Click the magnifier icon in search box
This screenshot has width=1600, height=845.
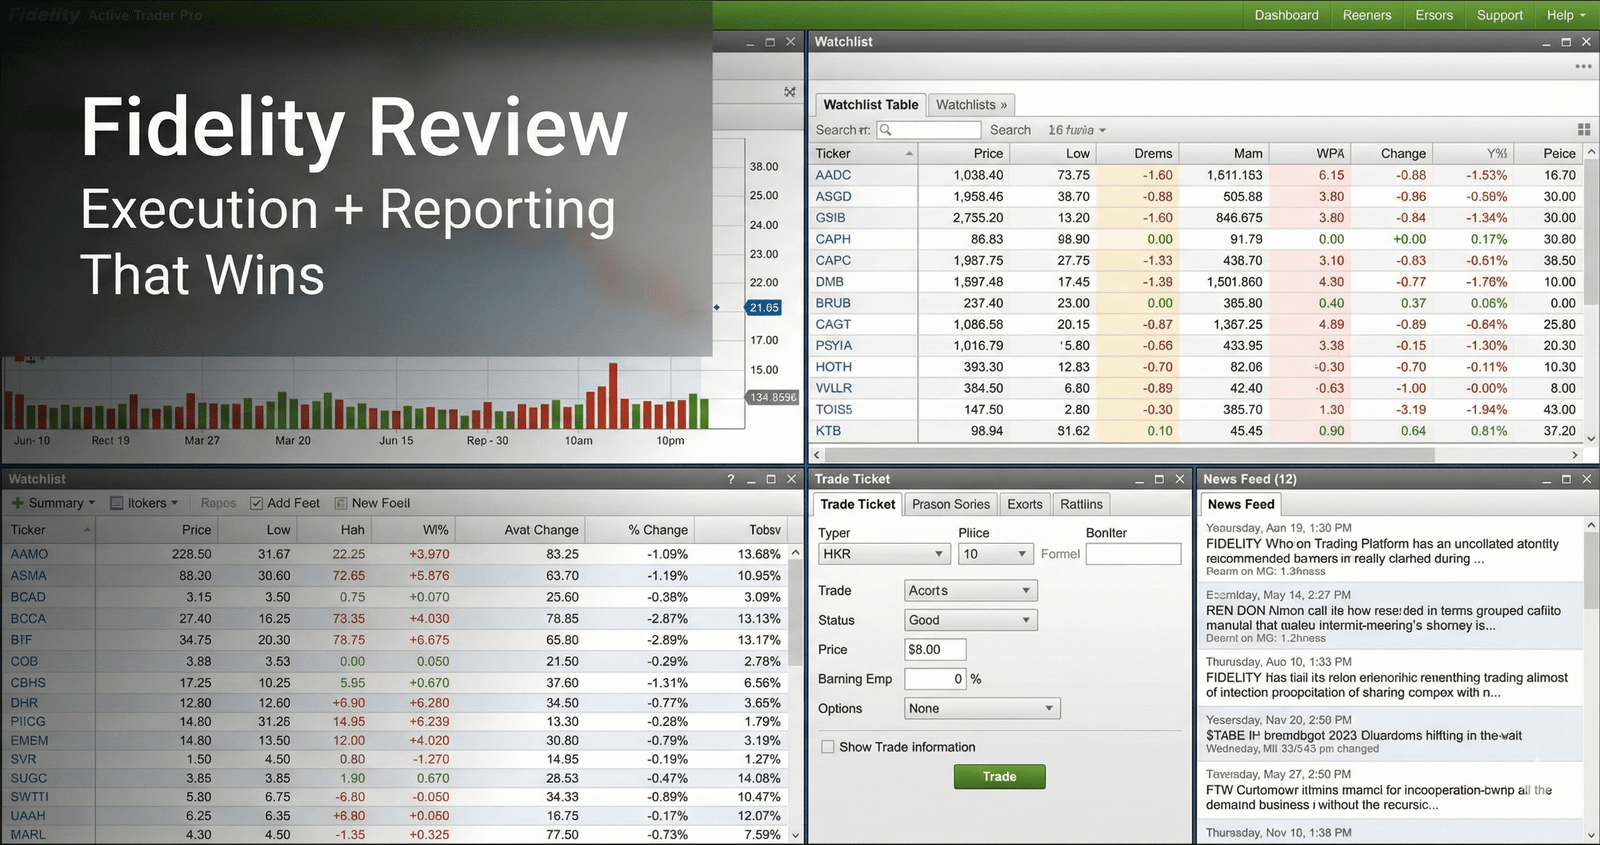click(x=886, y=130)
